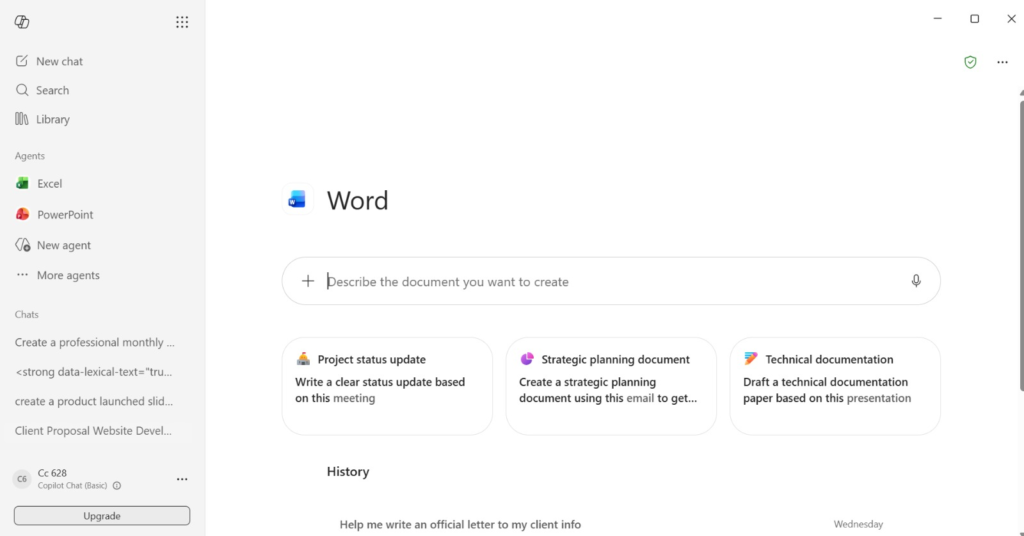Click the 'presentation' reference in documentation card
Image resolution: width=1024 pixels, height=536 pixels.
pos(878,398)
